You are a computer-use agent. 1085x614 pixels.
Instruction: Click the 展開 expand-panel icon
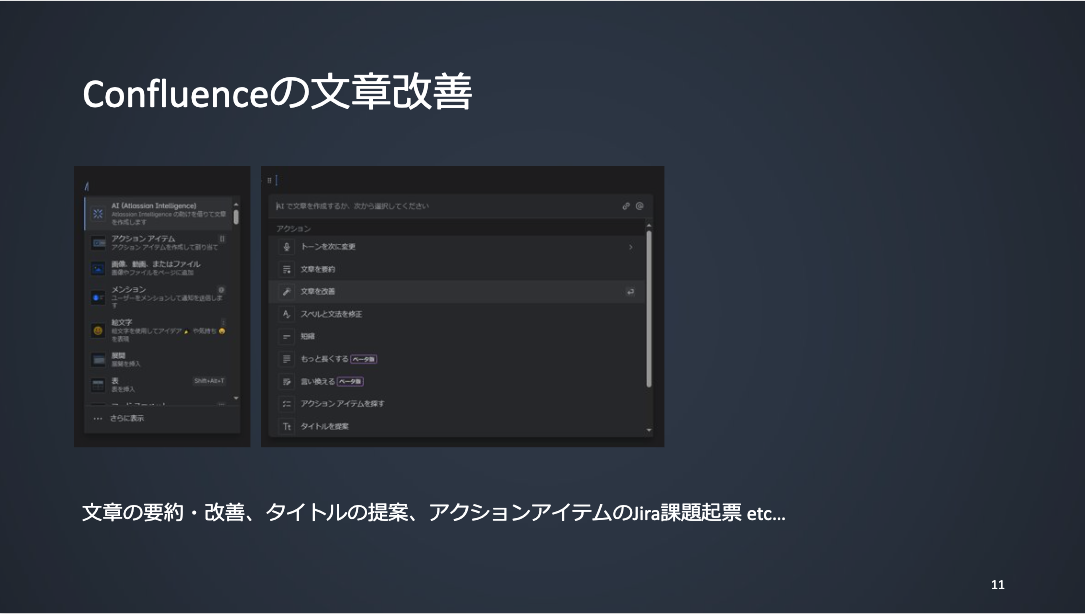(98, 360)
